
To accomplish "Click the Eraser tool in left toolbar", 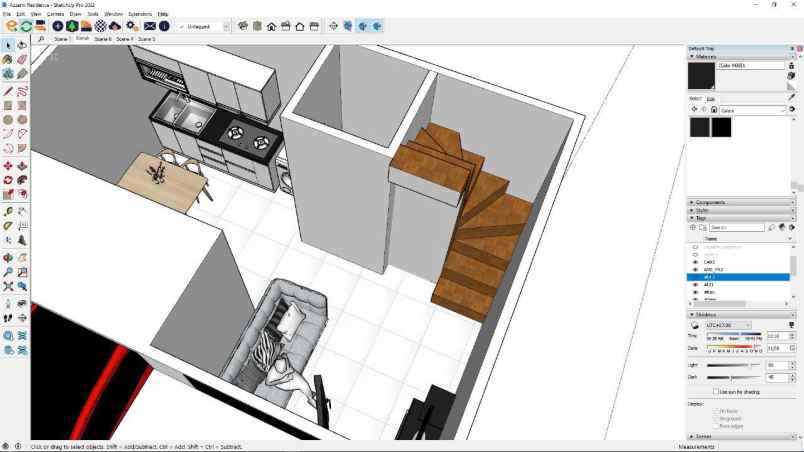I will (x=22, y=59).
